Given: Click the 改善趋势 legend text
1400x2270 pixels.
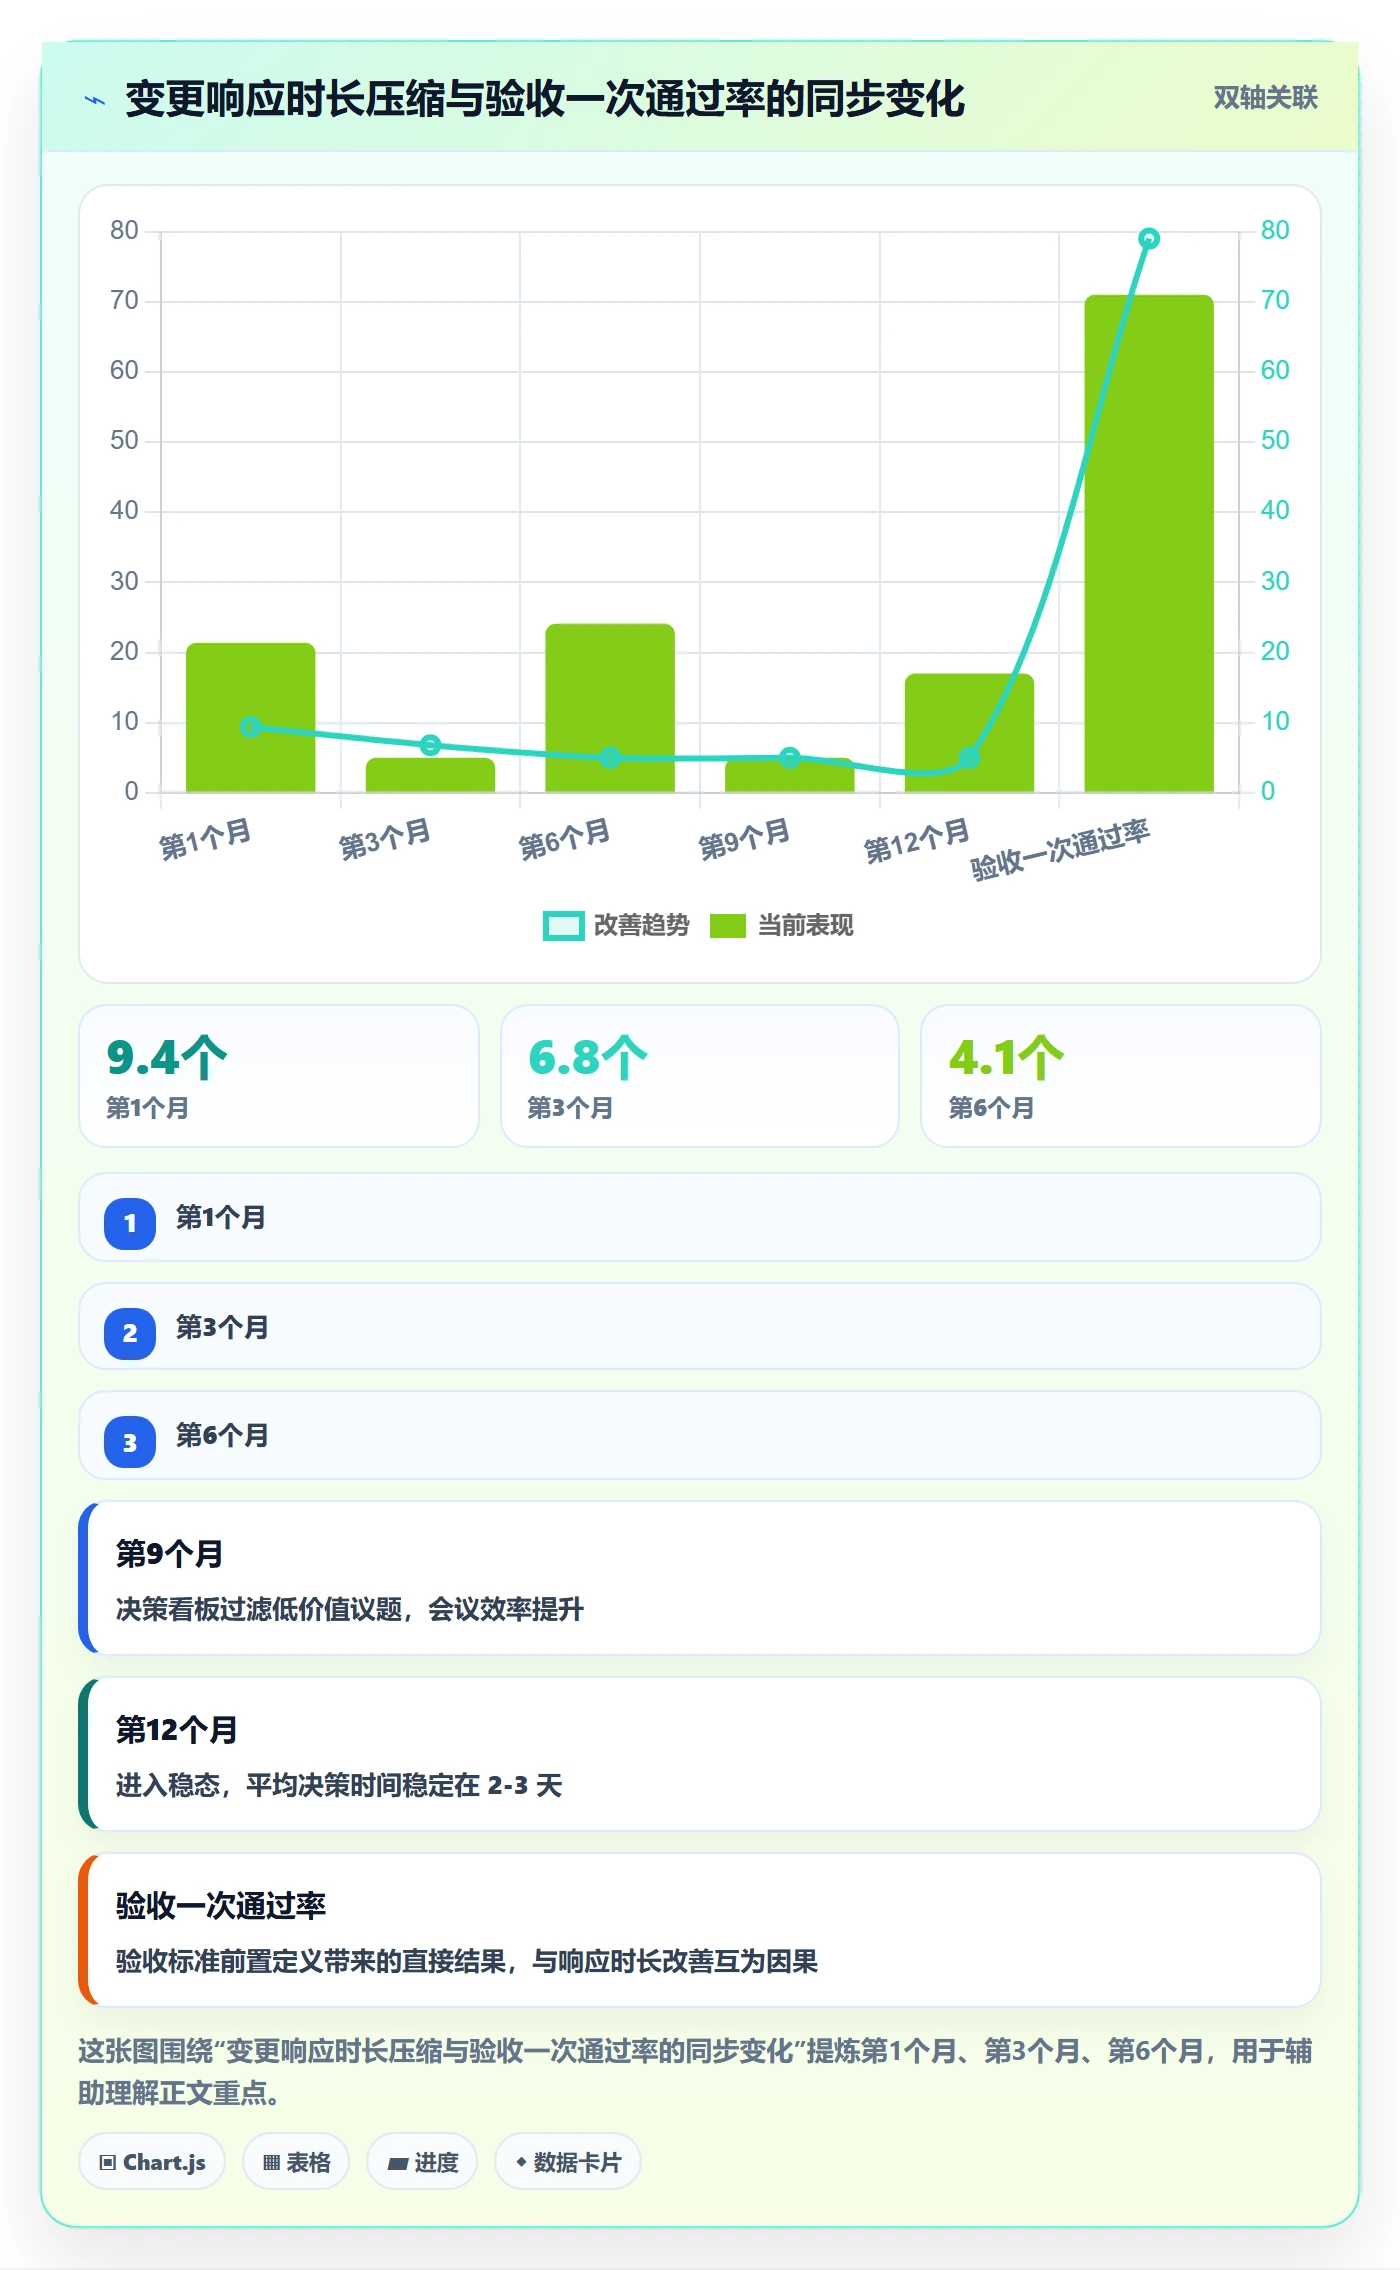Looking at the screenshot, I should click(642, 926).
